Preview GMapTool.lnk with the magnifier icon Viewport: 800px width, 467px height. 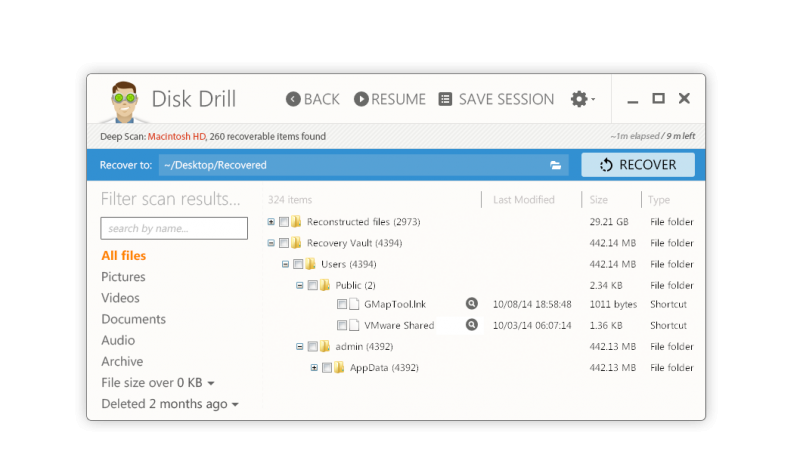coord(472,304)
